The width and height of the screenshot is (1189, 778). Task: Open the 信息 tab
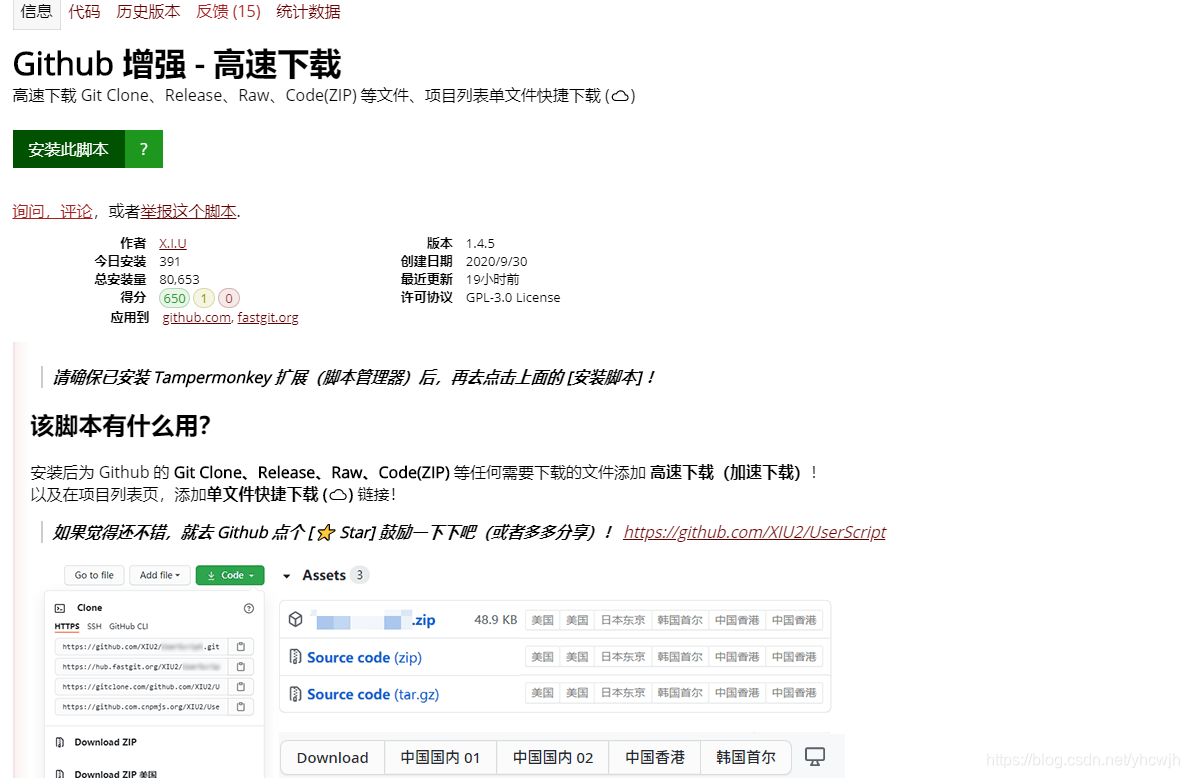(x=36, y=12)
